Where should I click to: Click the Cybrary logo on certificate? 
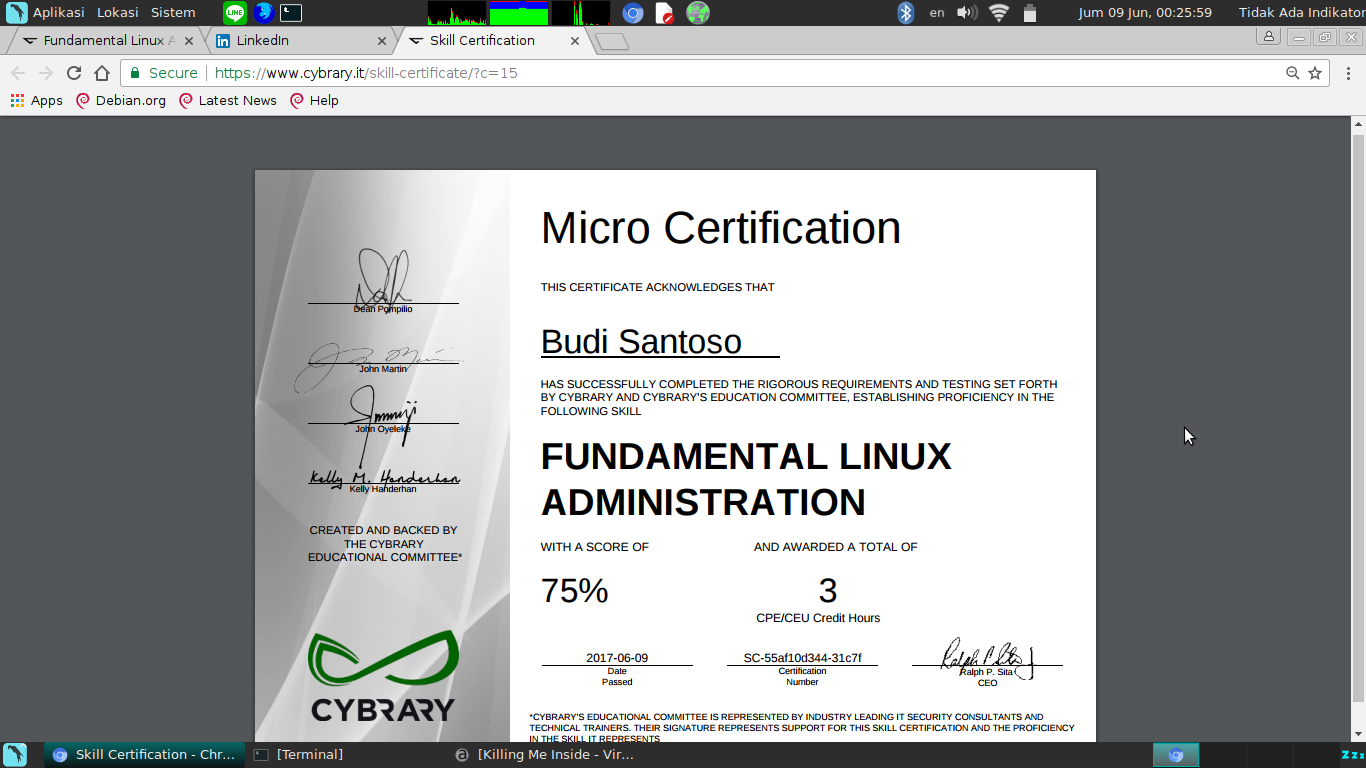[383, 676]
